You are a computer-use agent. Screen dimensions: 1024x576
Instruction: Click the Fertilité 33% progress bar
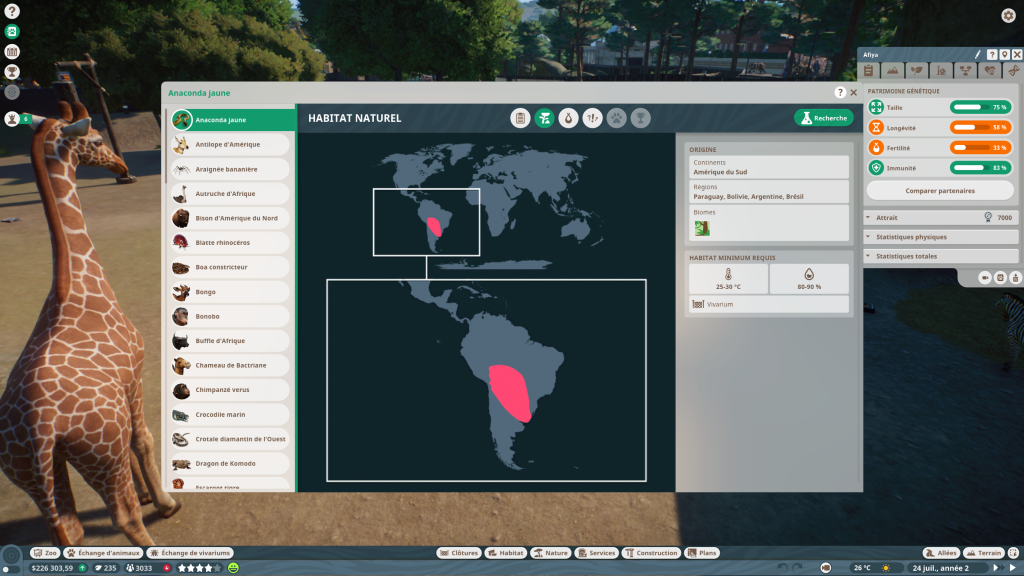pos(979,147)
